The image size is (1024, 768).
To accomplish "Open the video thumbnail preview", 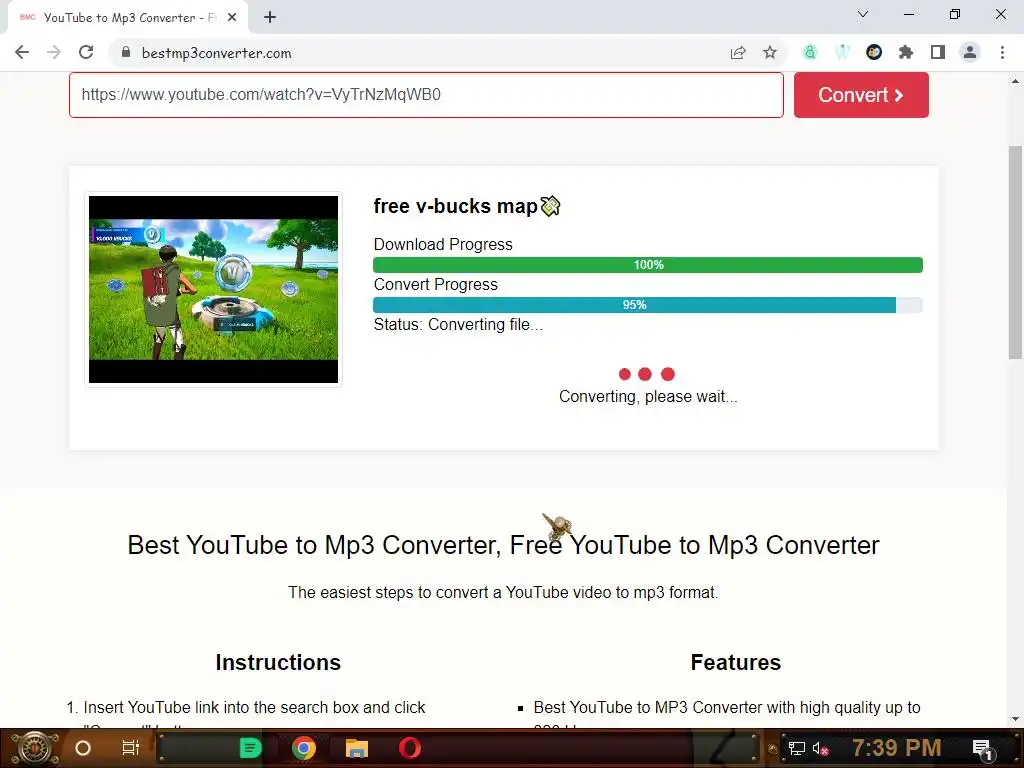I will pos(214,289).
